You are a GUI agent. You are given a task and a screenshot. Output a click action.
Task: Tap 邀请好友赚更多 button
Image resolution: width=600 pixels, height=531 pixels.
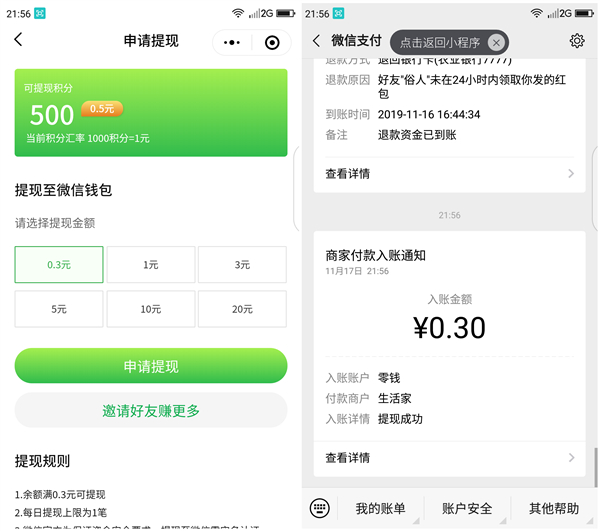151,410
